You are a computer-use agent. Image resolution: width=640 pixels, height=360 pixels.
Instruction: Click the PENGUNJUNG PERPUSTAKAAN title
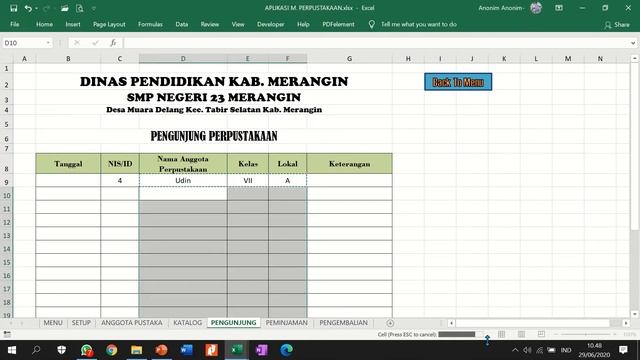(214, 136)
